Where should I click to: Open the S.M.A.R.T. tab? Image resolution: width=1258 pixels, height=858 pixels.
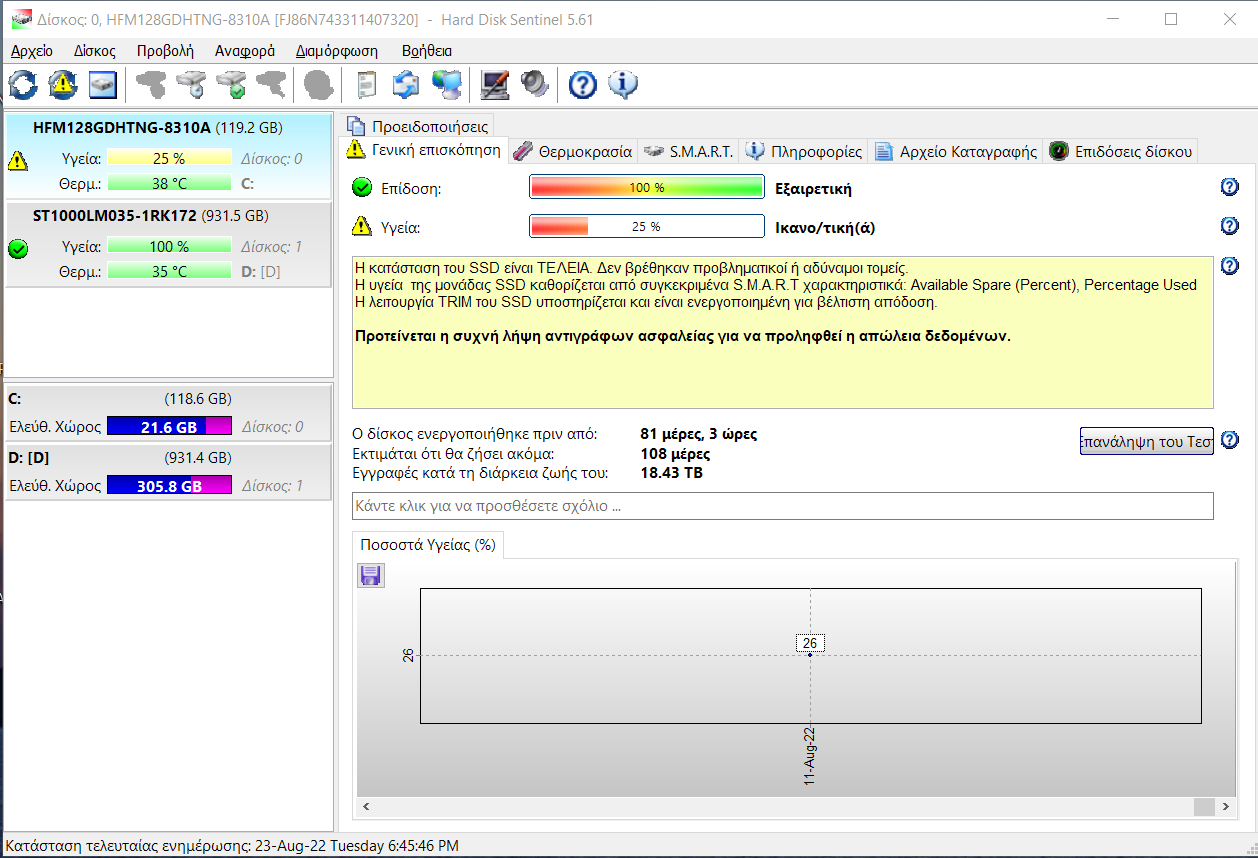pyautogui.click(x=689, y=152)
